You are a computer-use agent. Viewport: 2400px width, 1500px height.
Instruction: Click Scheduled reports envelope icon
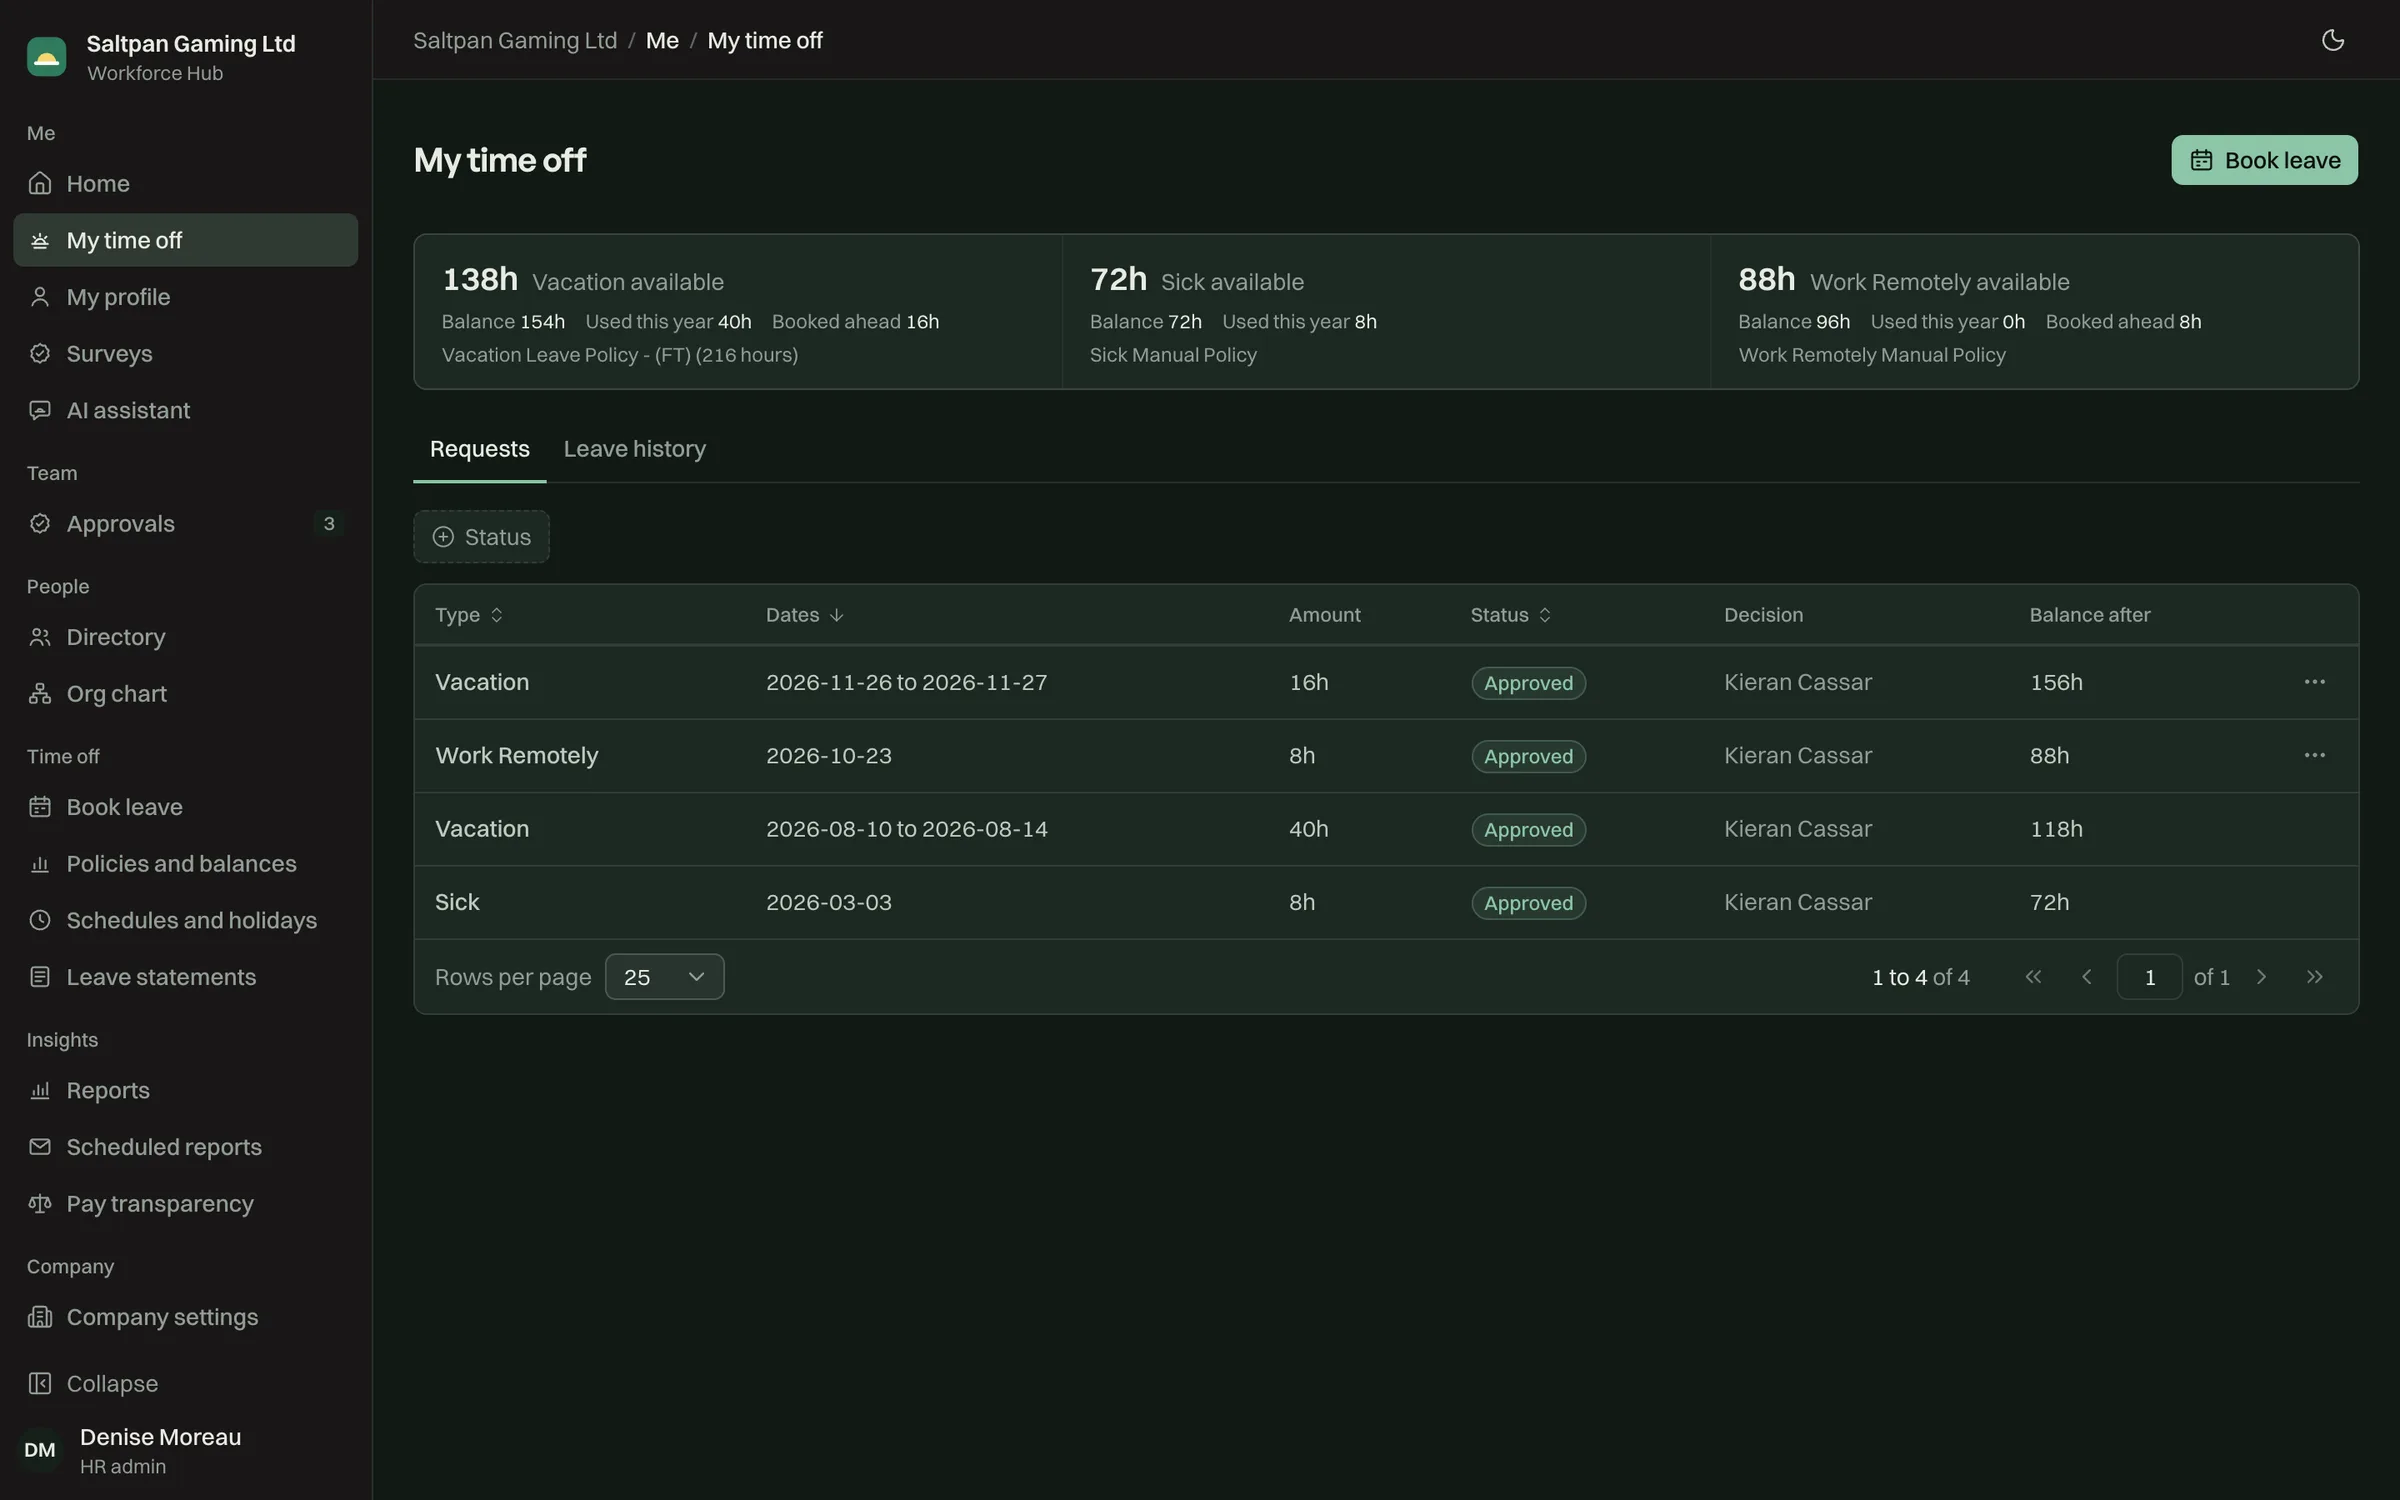[40, 1147]
